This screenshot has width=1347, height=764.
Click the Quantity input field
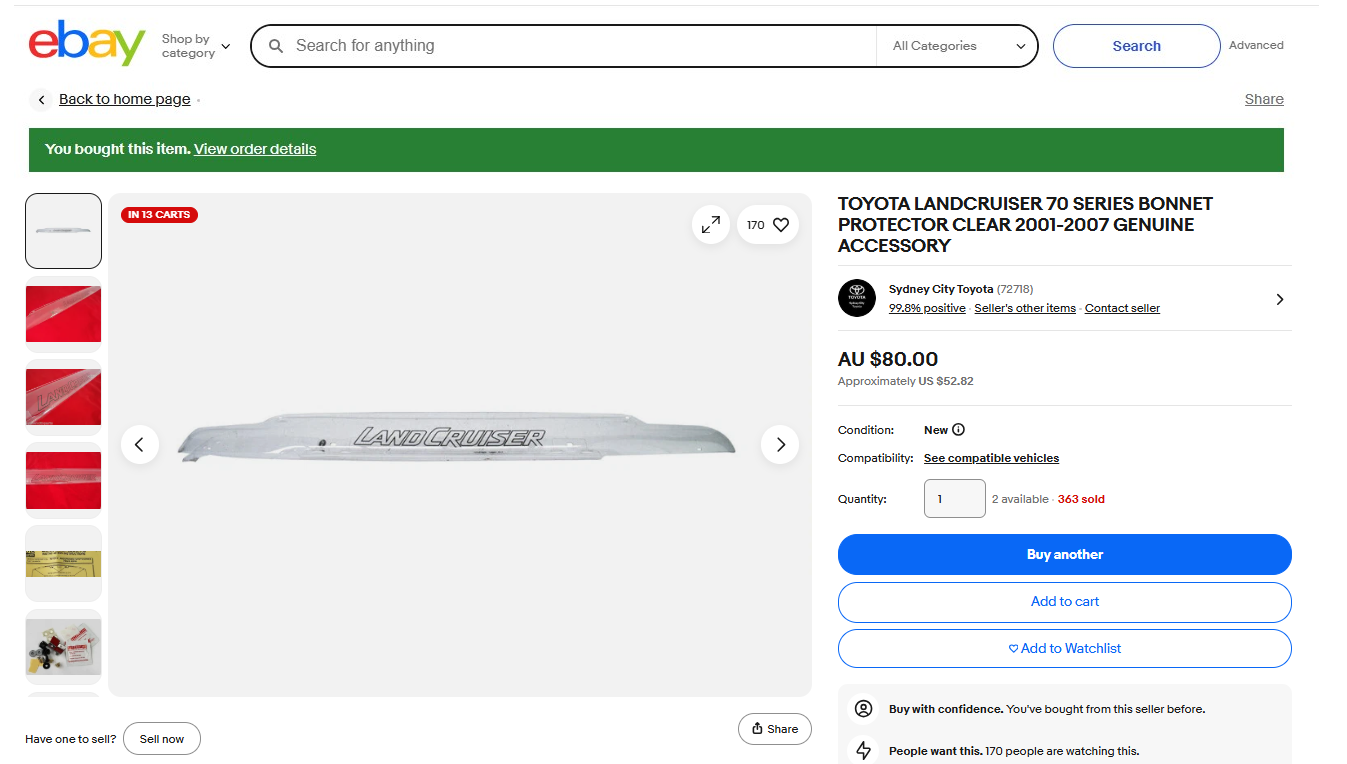tap(954, 499)
